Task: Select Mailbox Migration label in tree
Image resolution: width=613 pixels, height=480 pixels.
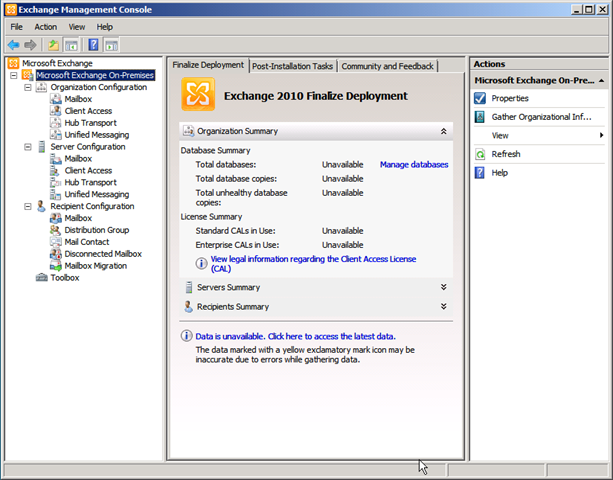Action: tap(96, 266)
